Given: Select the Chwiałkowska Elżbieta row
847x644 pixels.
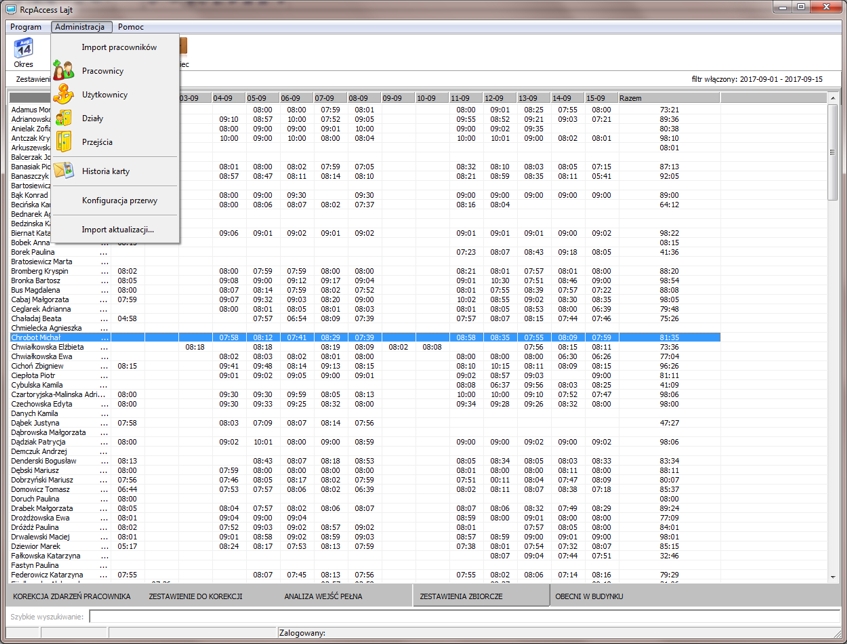Looking at the screenshot, I should (47, 347).
